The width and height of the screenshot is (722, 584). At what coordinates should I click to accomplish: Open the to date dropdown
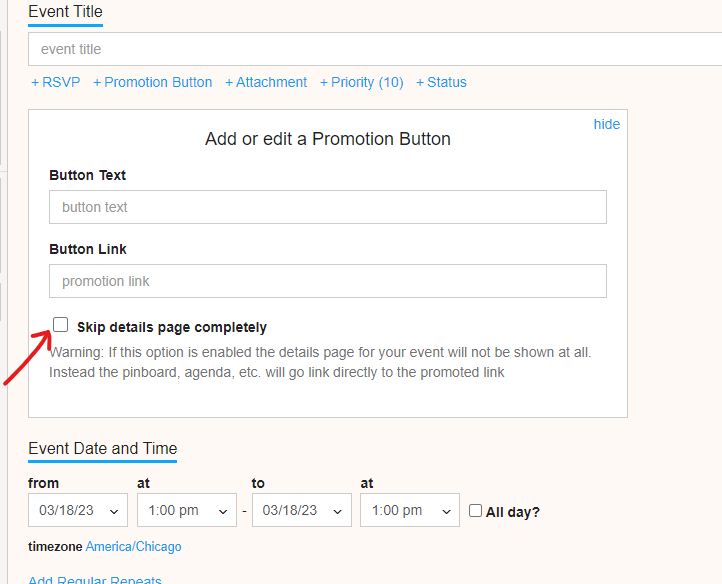[x=302, y=510]
